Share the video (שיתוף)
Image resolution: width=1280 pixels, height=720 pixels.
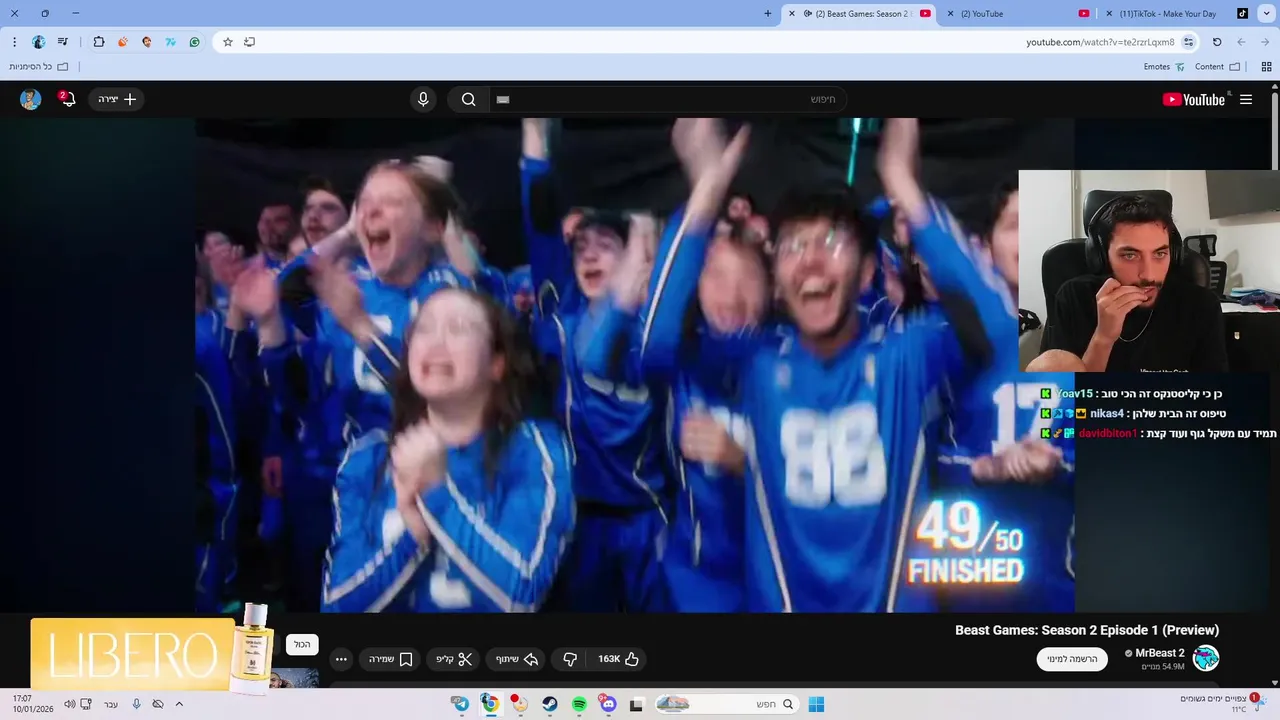click(517, 659)
